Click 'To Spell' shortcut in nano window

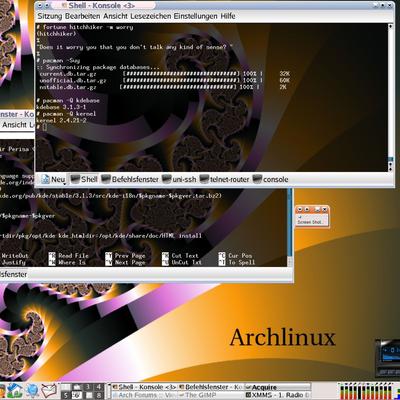pyautogui.click(x=242, y=262)
